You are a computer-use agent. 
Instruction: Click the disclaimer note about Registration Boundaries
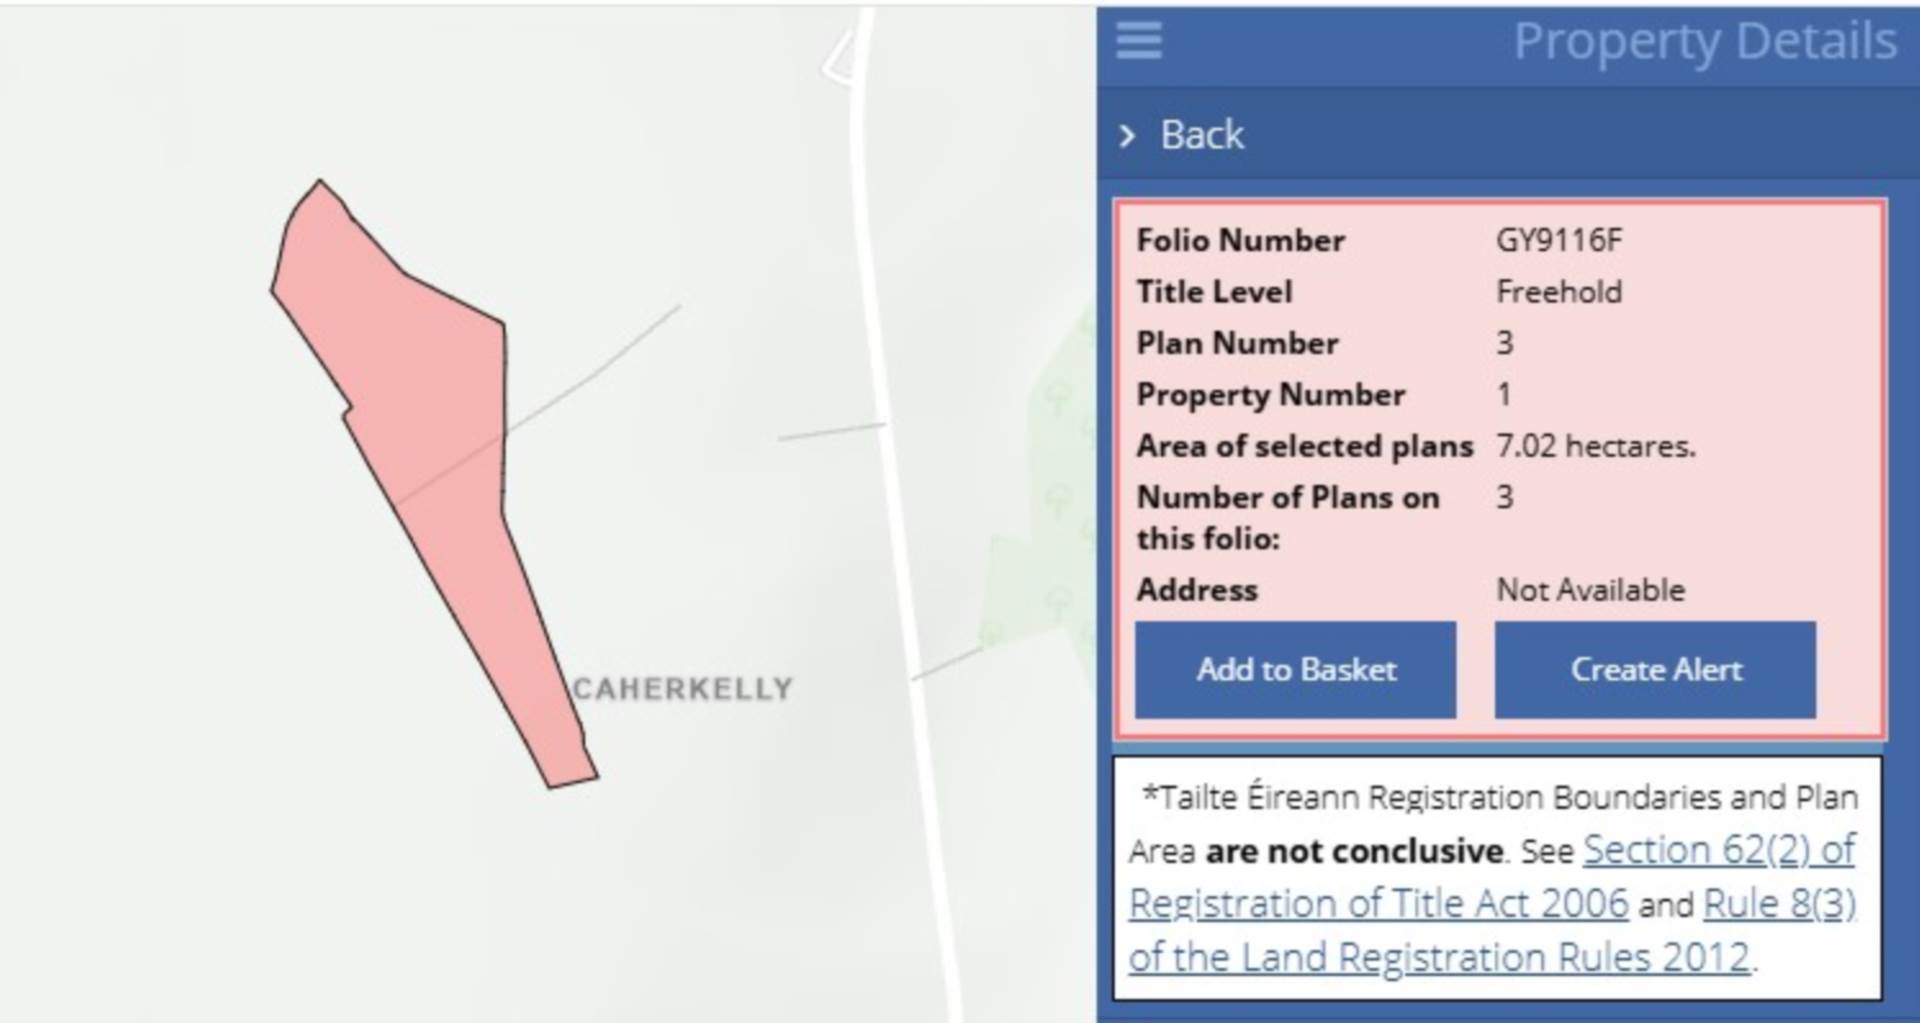[1500, 877]
